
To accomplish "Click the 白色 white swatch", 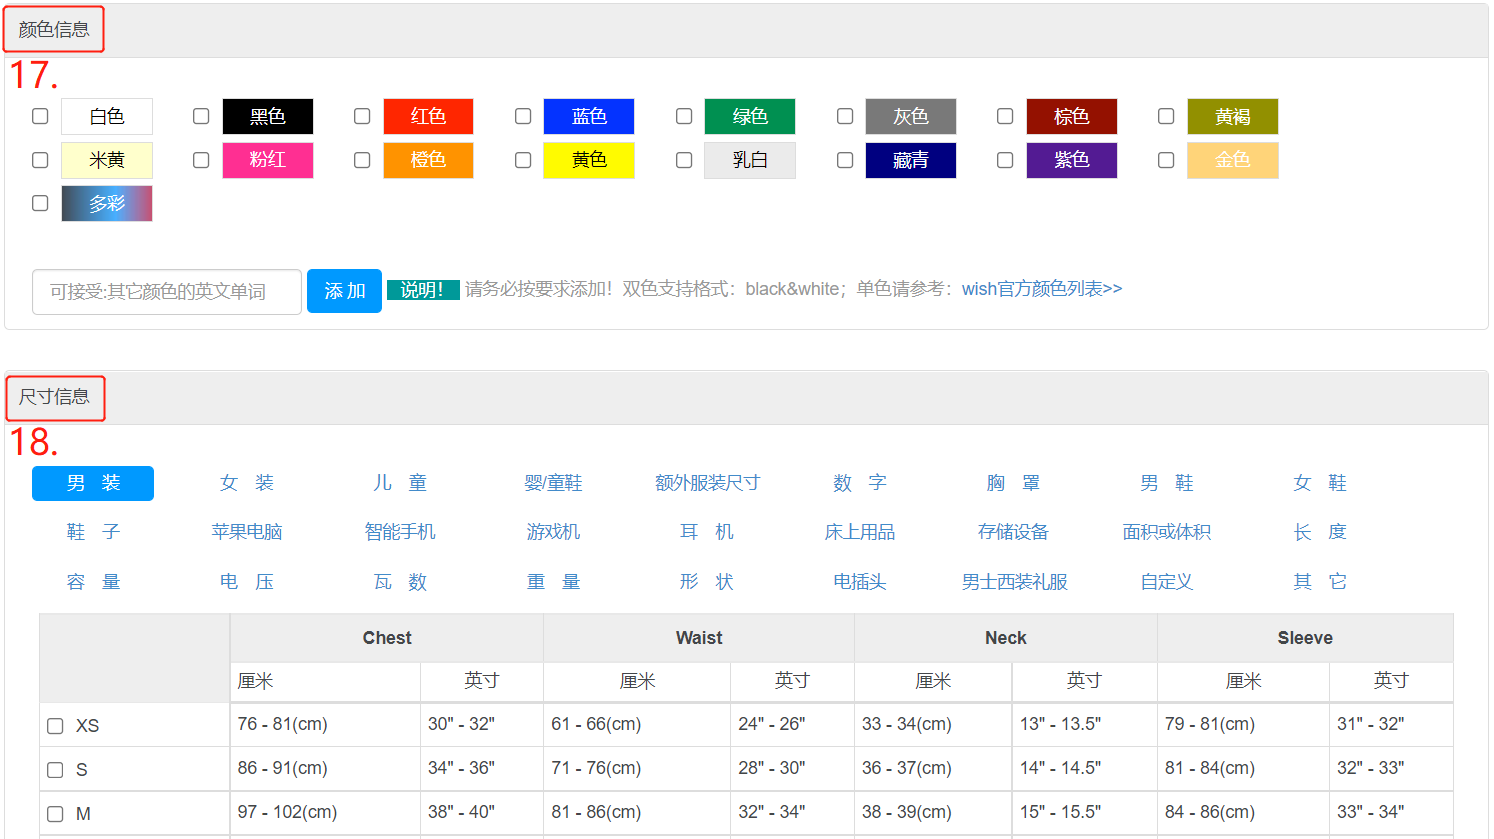I will click(107, 116).
